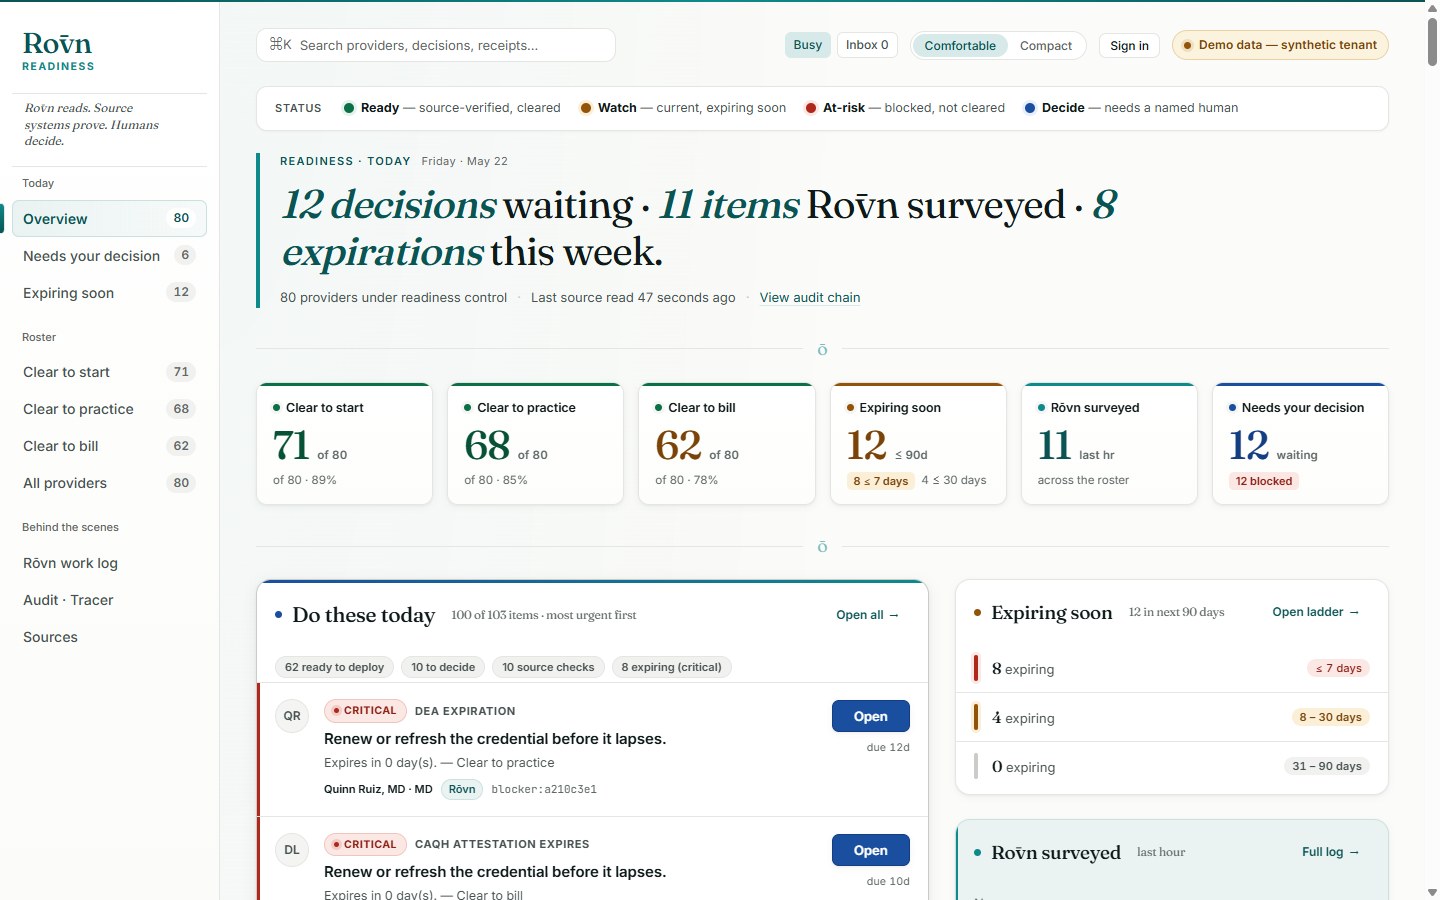The height and width of the screenshot is (900, 1440).
Task: Go to Needs your decision
Action: 109,256
